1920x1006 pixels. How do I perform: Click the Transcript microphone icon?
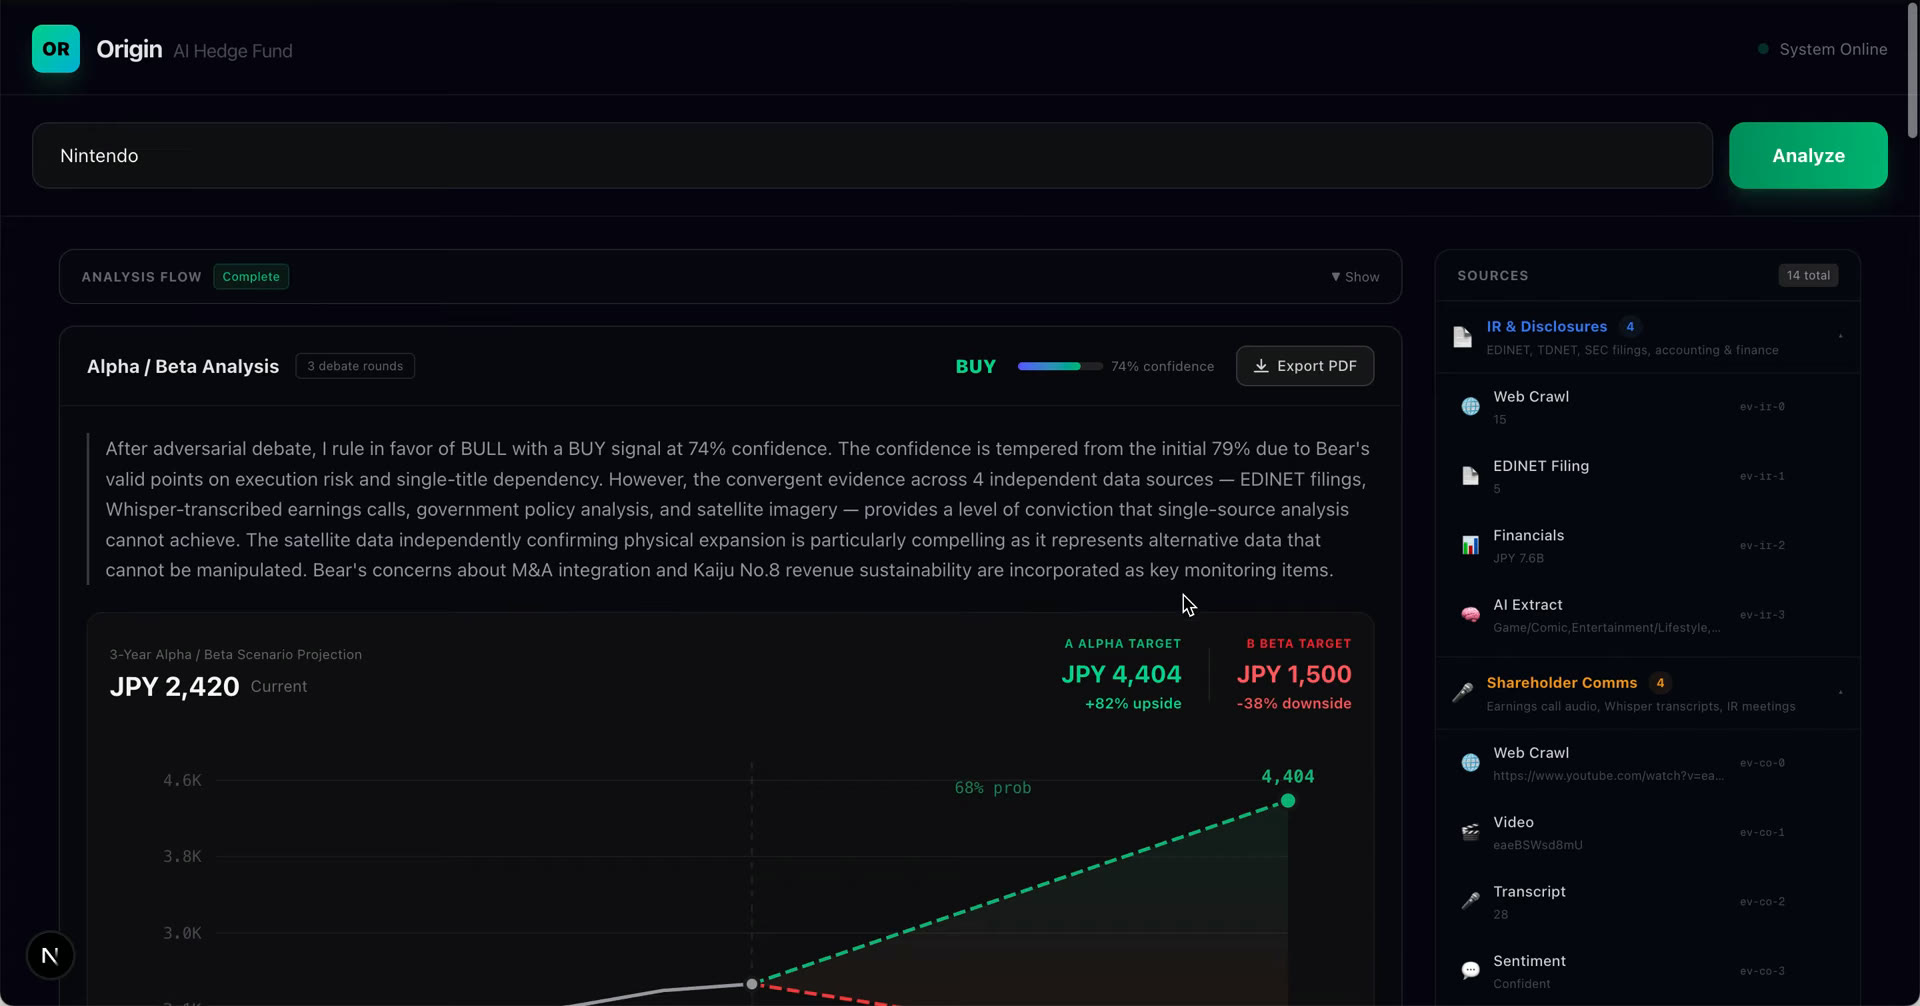[x=1470, y=901]
